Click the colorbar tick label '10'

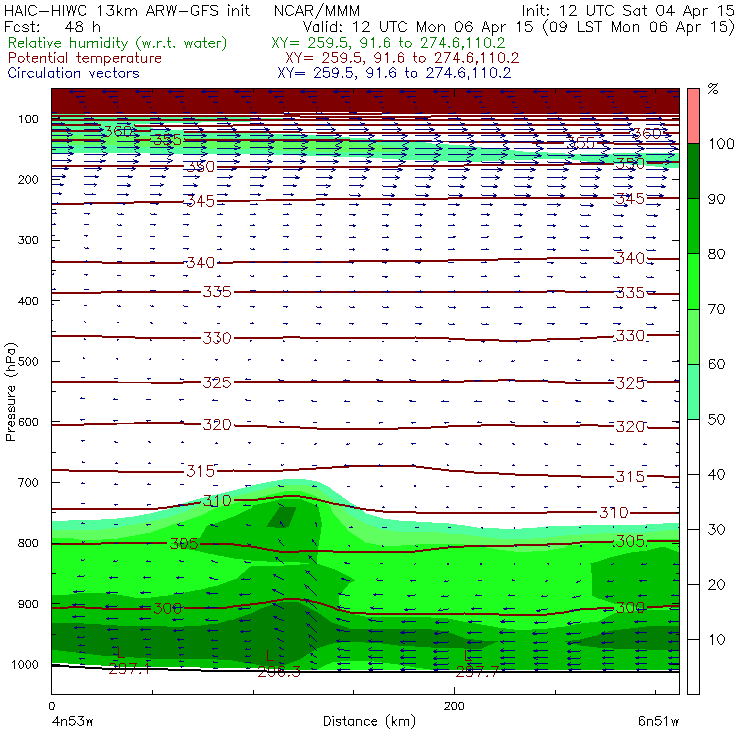tap(716, 640)
